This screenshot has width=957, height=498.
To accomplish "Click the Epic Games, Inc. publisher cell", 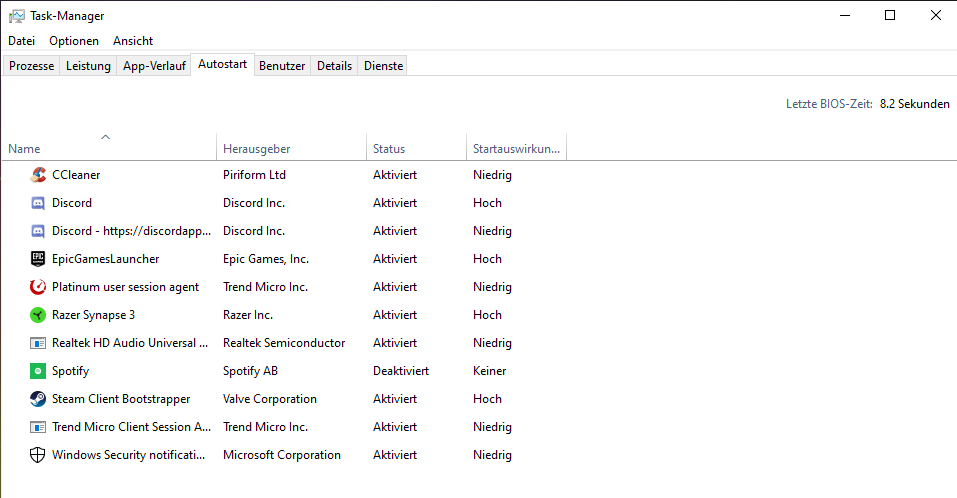I will (266, 259).
